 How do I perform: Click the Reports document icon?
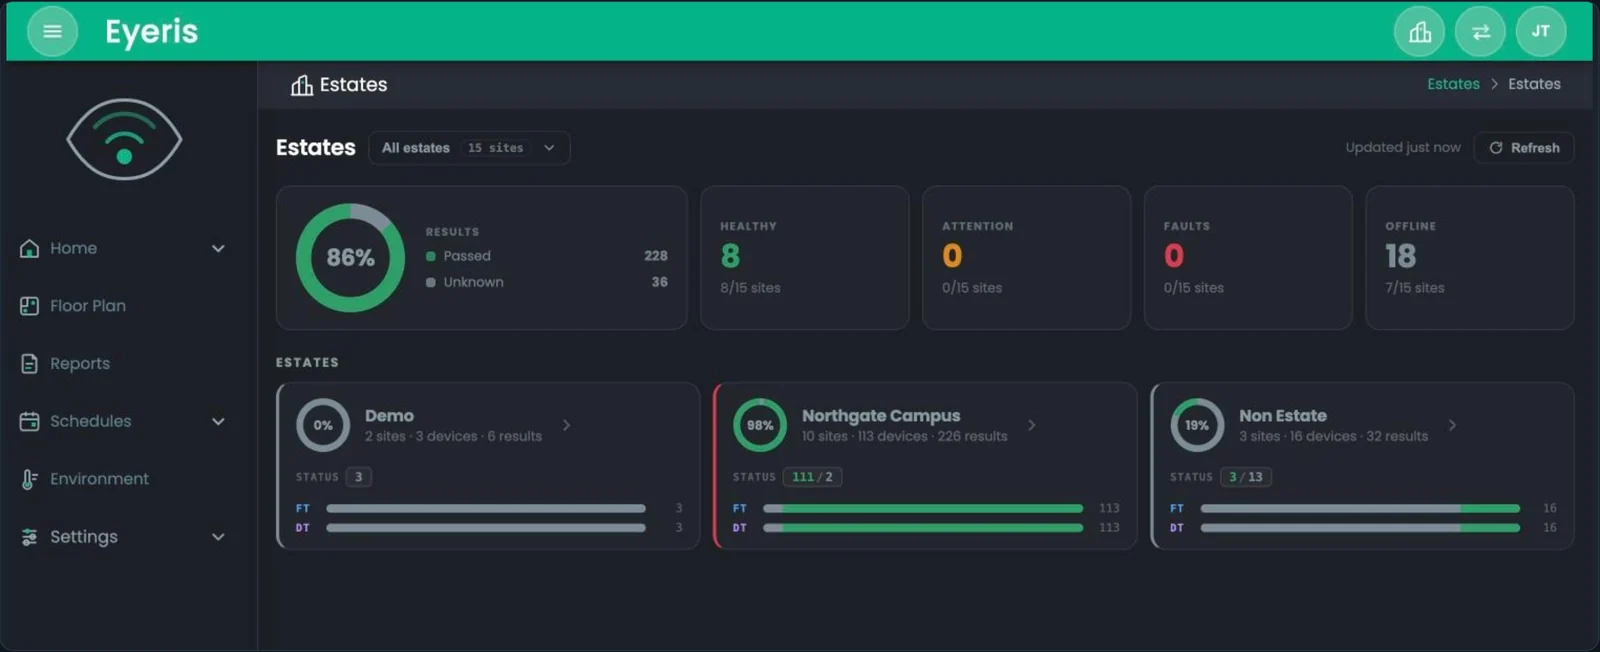coord(30,364)
